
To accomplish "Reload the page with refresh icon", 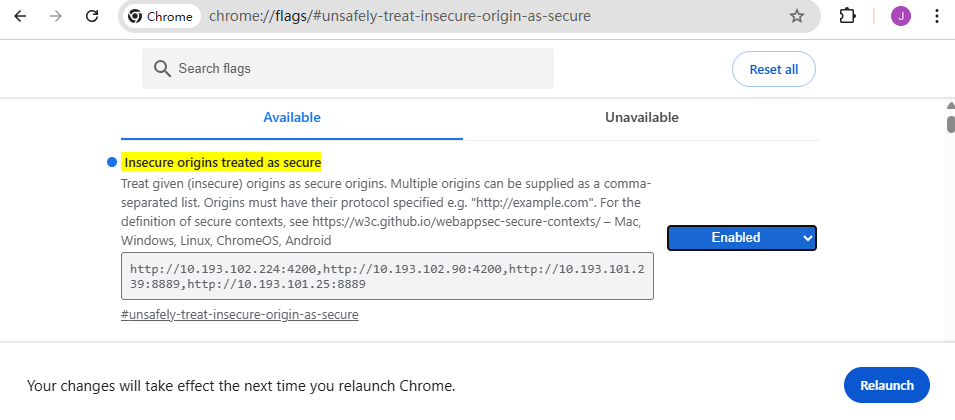I will click(x=92, y=16).
